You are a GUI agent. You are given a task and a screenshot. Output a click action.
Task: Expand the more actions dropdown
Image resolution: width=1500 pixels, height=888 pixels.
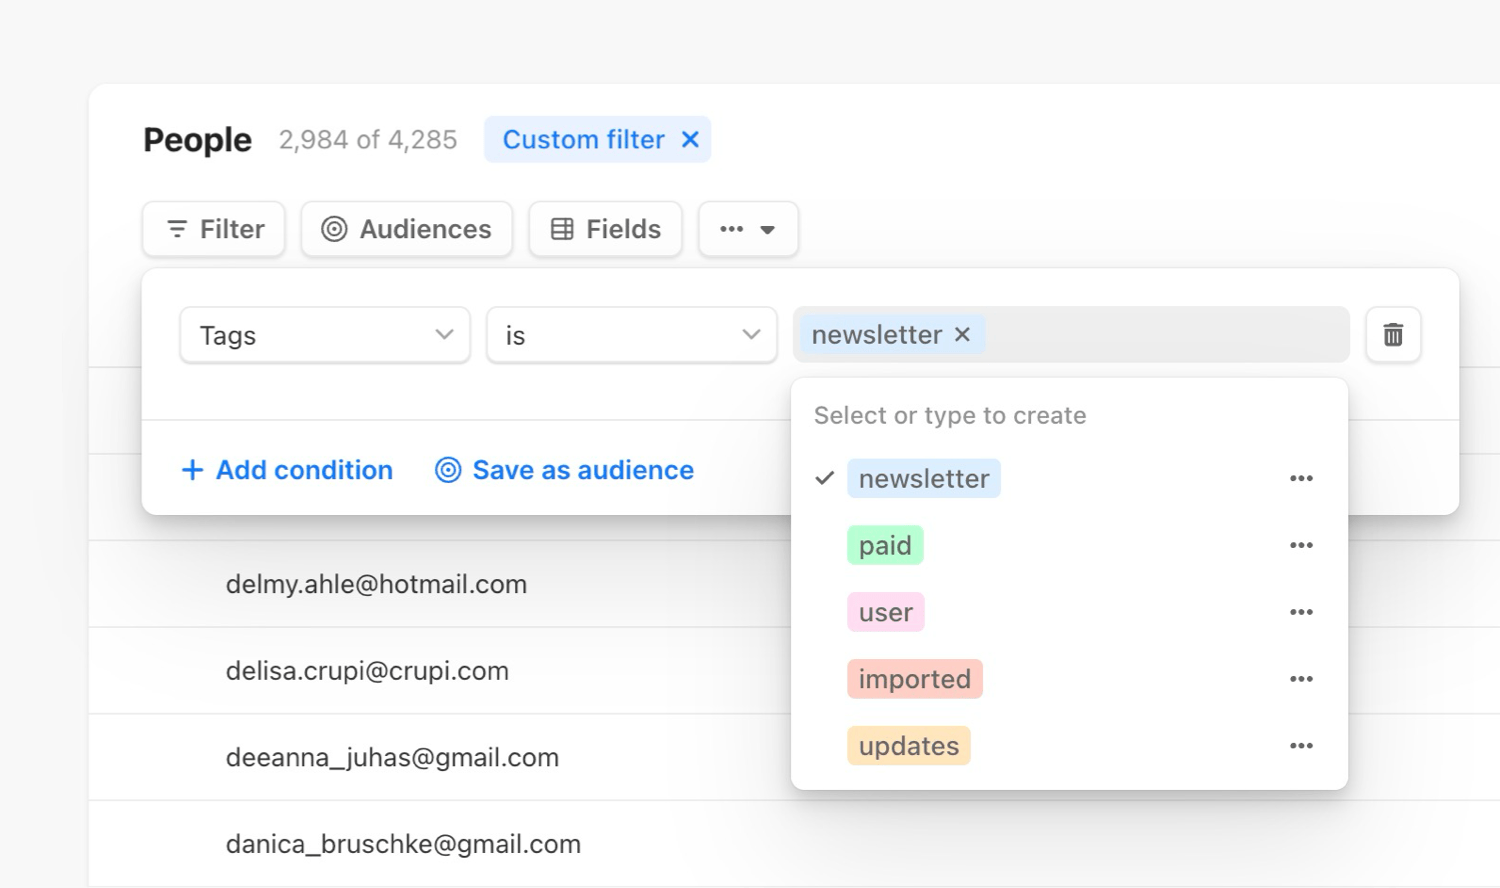coord(748,229)
